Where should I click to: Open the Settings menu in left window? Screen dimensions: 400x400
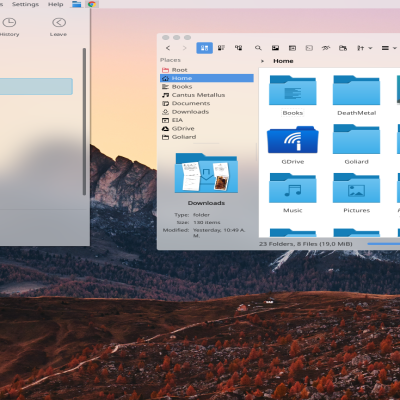[x=25, y=4]
